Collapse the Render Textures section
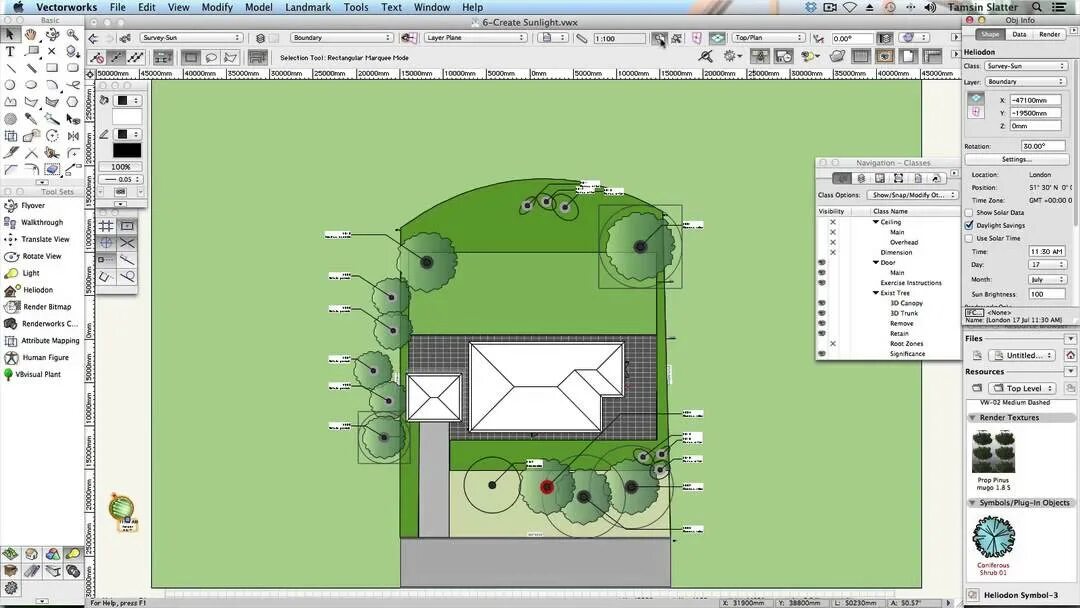Image resolution: width=1080 pixels, height=608 pixels. point(973,418)
